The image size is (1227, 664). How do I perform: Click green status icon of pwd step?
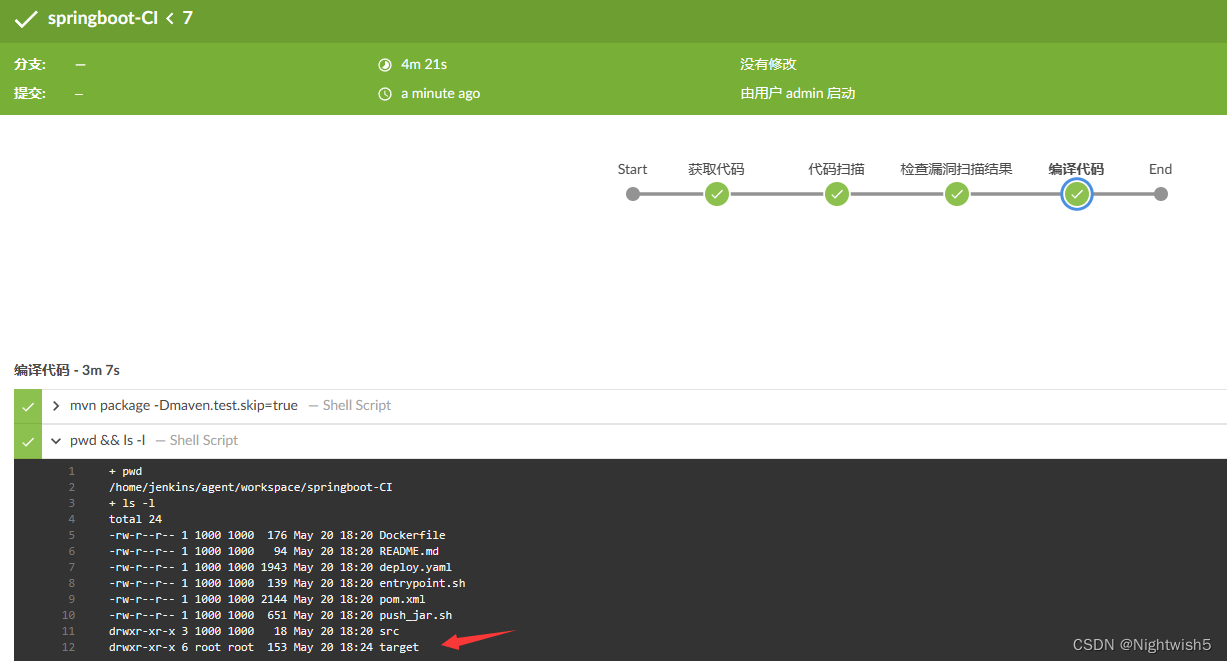point(28,441)
